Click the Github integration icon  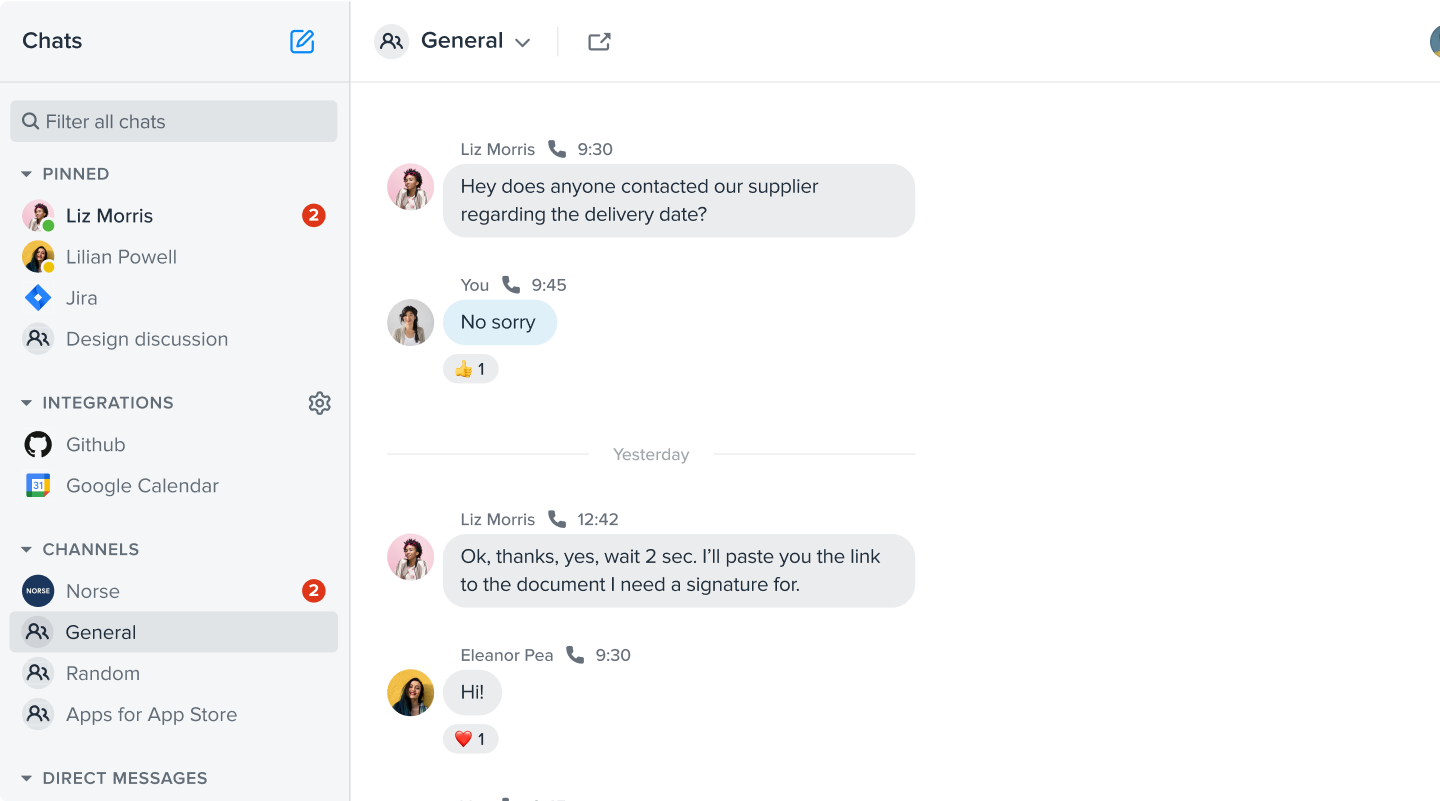click(x=37, y=444)
